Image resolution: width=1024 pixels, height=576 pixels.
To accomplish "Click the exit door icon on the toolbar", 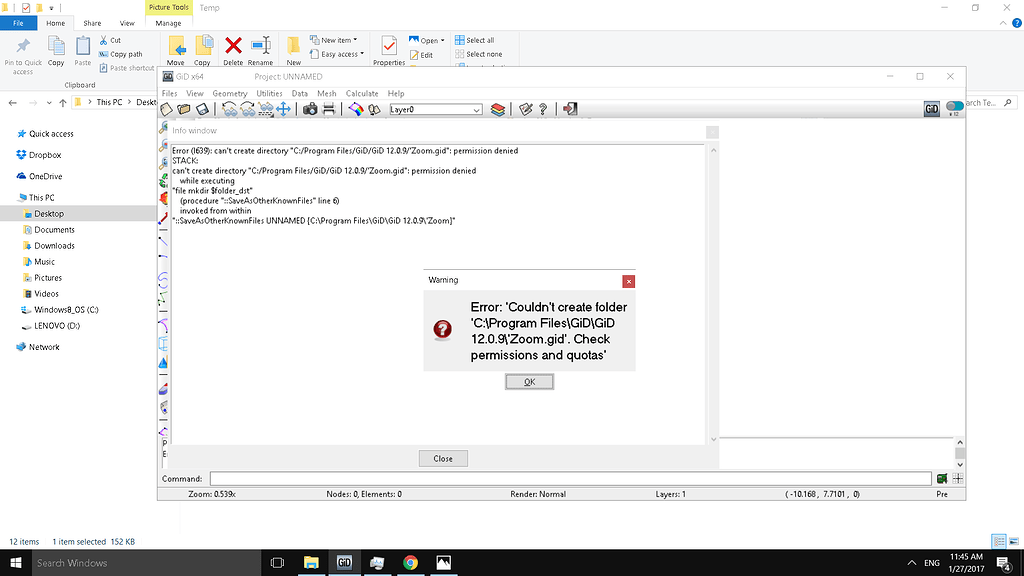I will (x=570, y=110).
